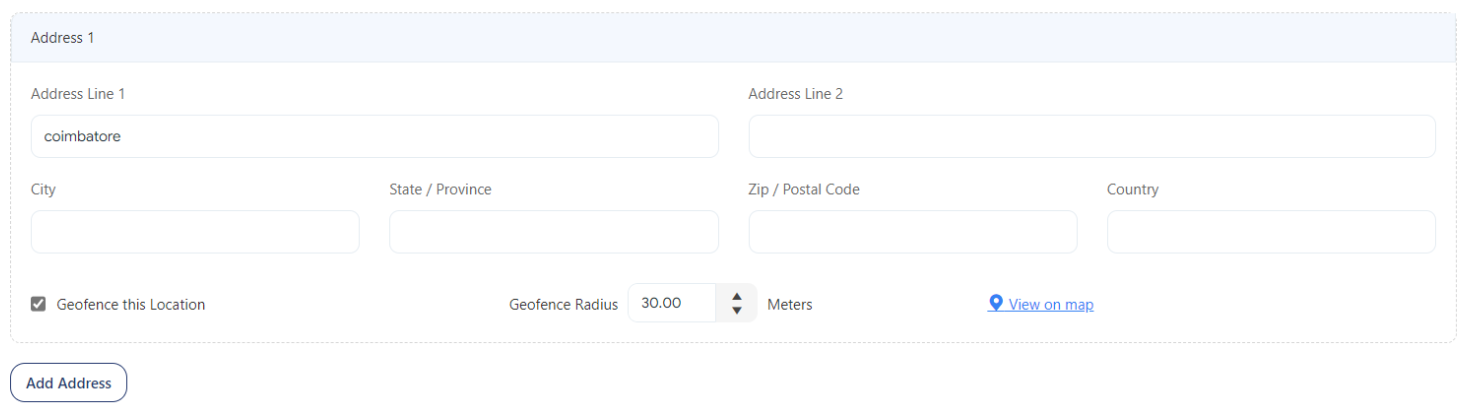This screenshot has height=409, width=1457.
Task: Click the Country label text
Action: pyautogui.click(x=1132, y=189)
